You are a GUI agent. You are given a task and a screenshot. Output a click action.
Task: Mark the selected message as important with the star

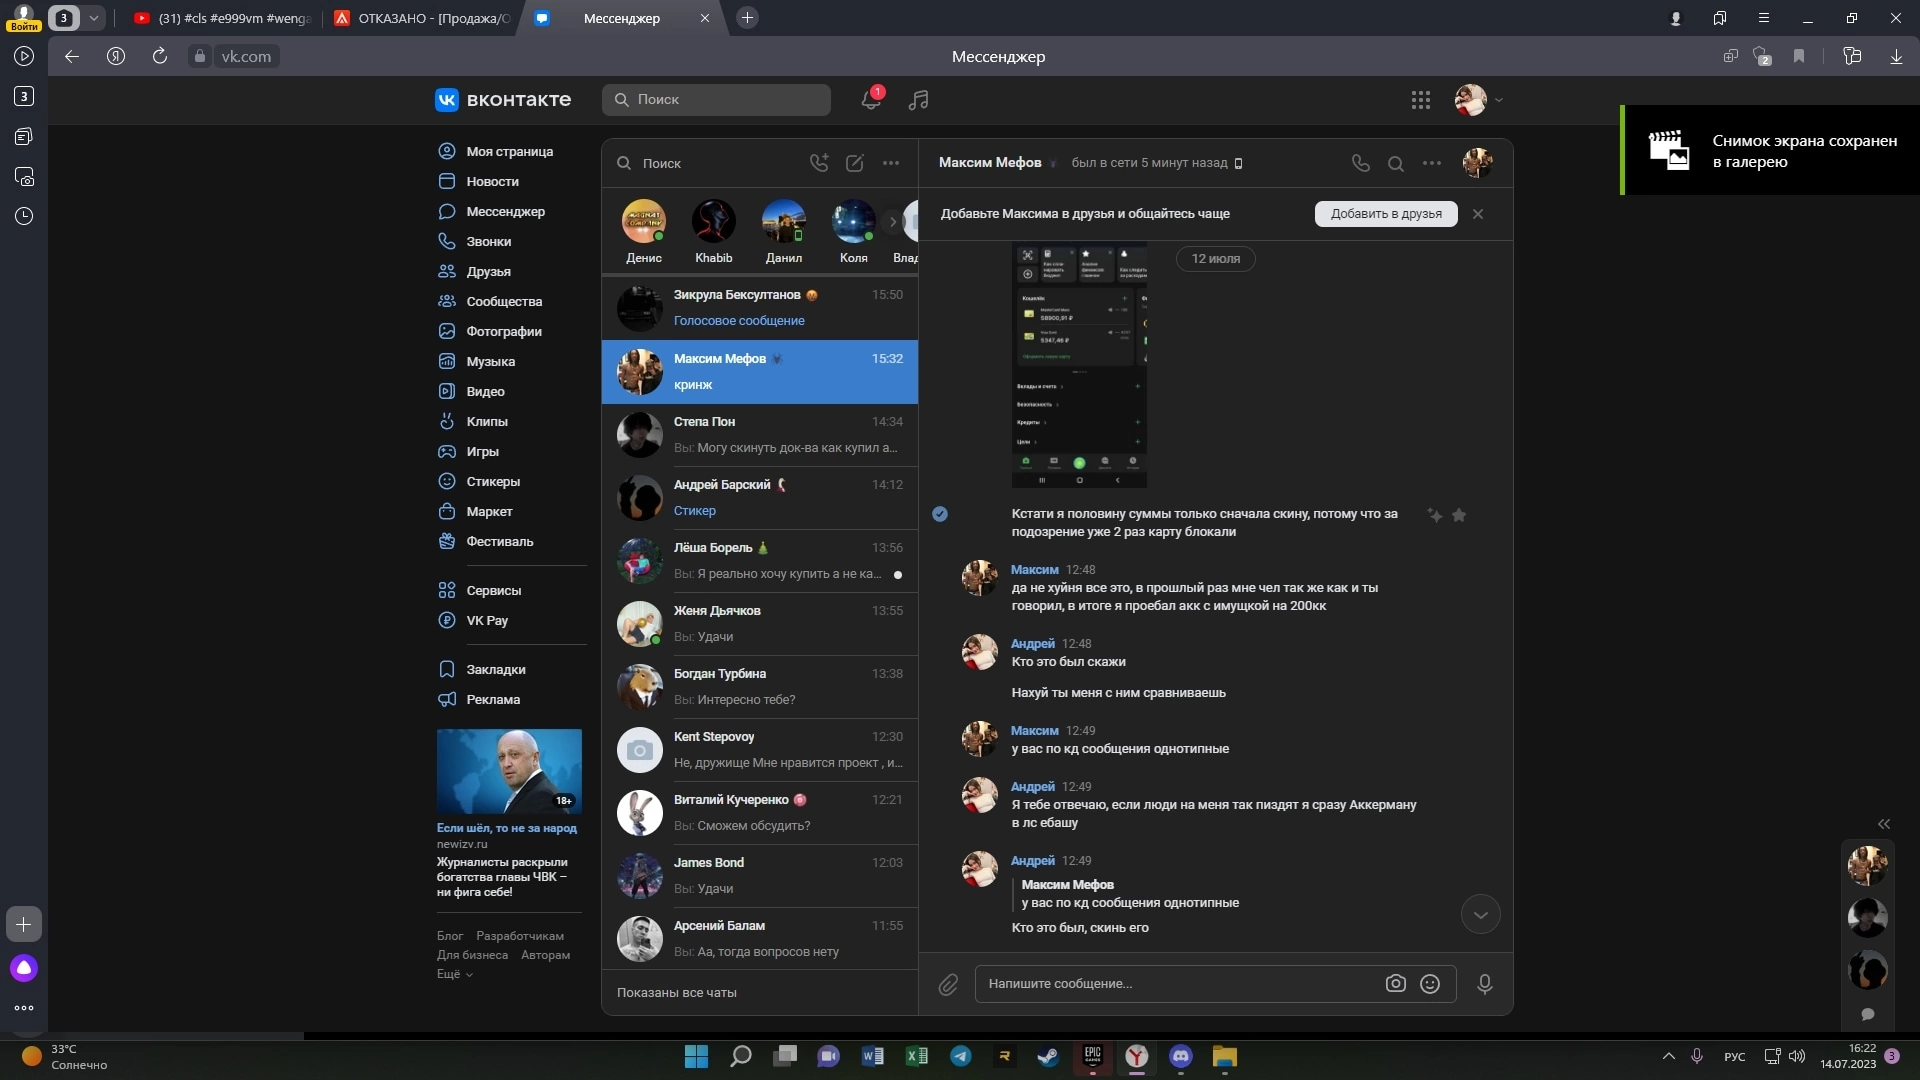click(1459, 515)
